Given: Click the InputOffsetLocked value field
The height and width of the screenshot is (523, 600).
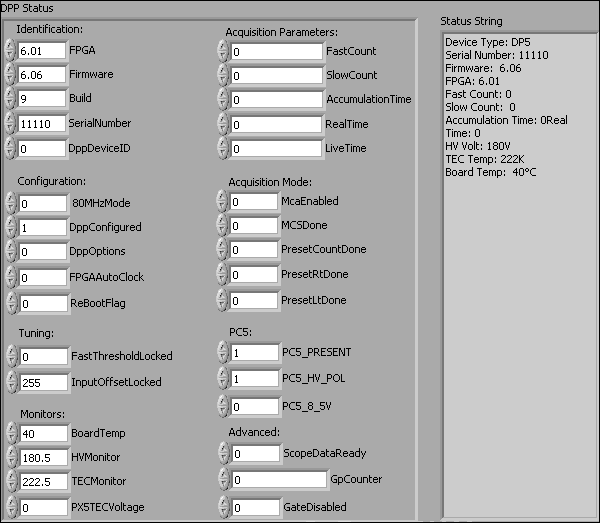Looking at the screenshot, I should 41,382.
